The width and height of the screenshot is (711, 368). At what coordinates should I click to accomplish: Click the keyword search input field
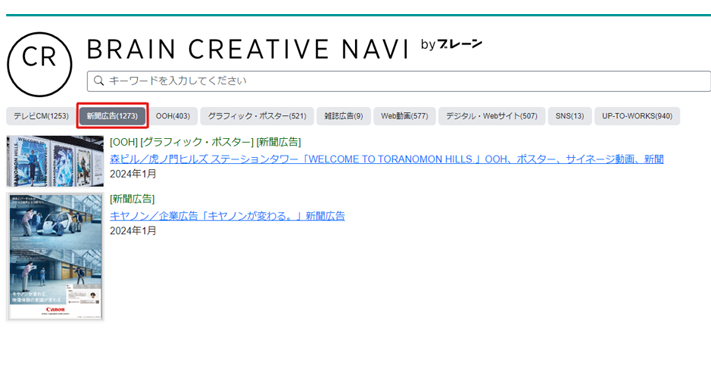[x=399, y=81]
